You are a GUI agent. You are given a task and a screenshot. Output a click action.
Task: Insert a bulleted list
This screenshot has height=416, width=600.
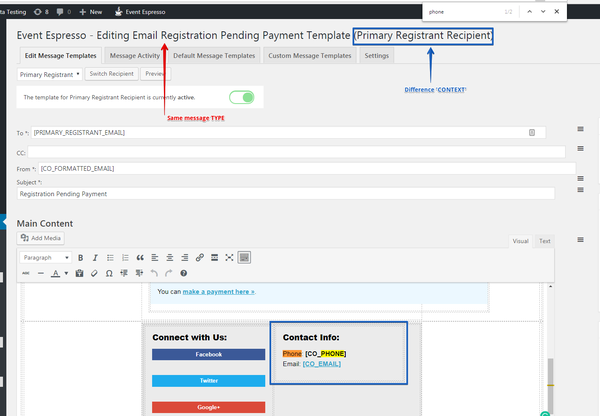110,258
